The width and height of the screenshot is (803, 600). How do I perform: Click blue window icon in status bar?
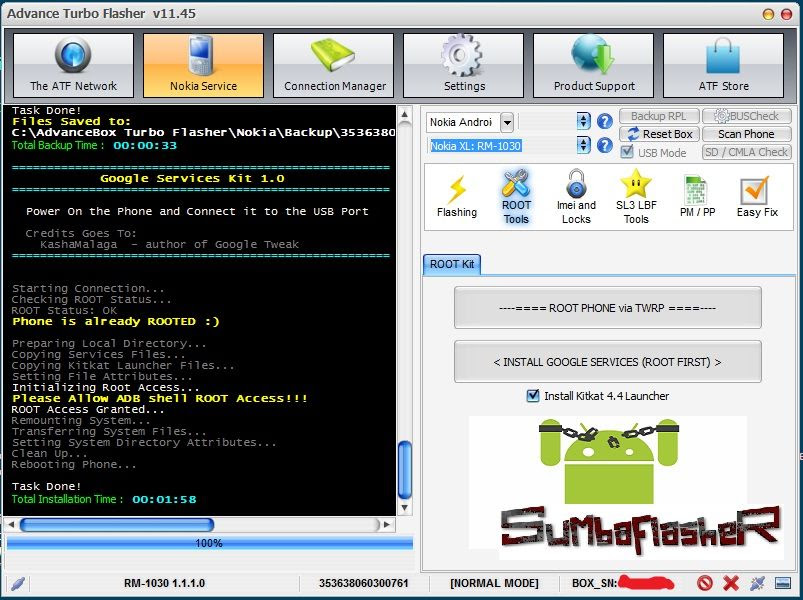(x=783, y=583)
